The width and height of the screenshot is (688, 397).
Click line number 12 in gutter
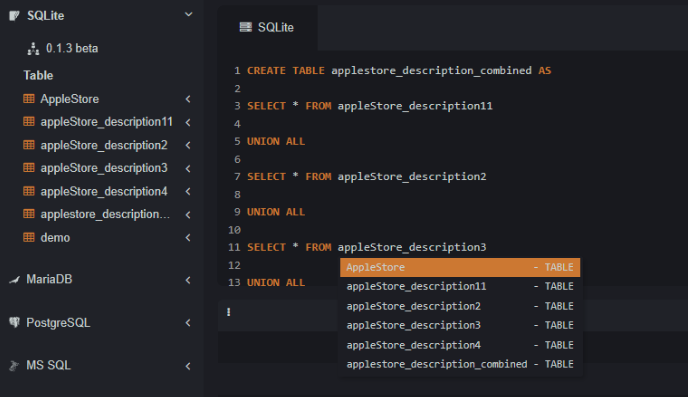coord(234,265)
